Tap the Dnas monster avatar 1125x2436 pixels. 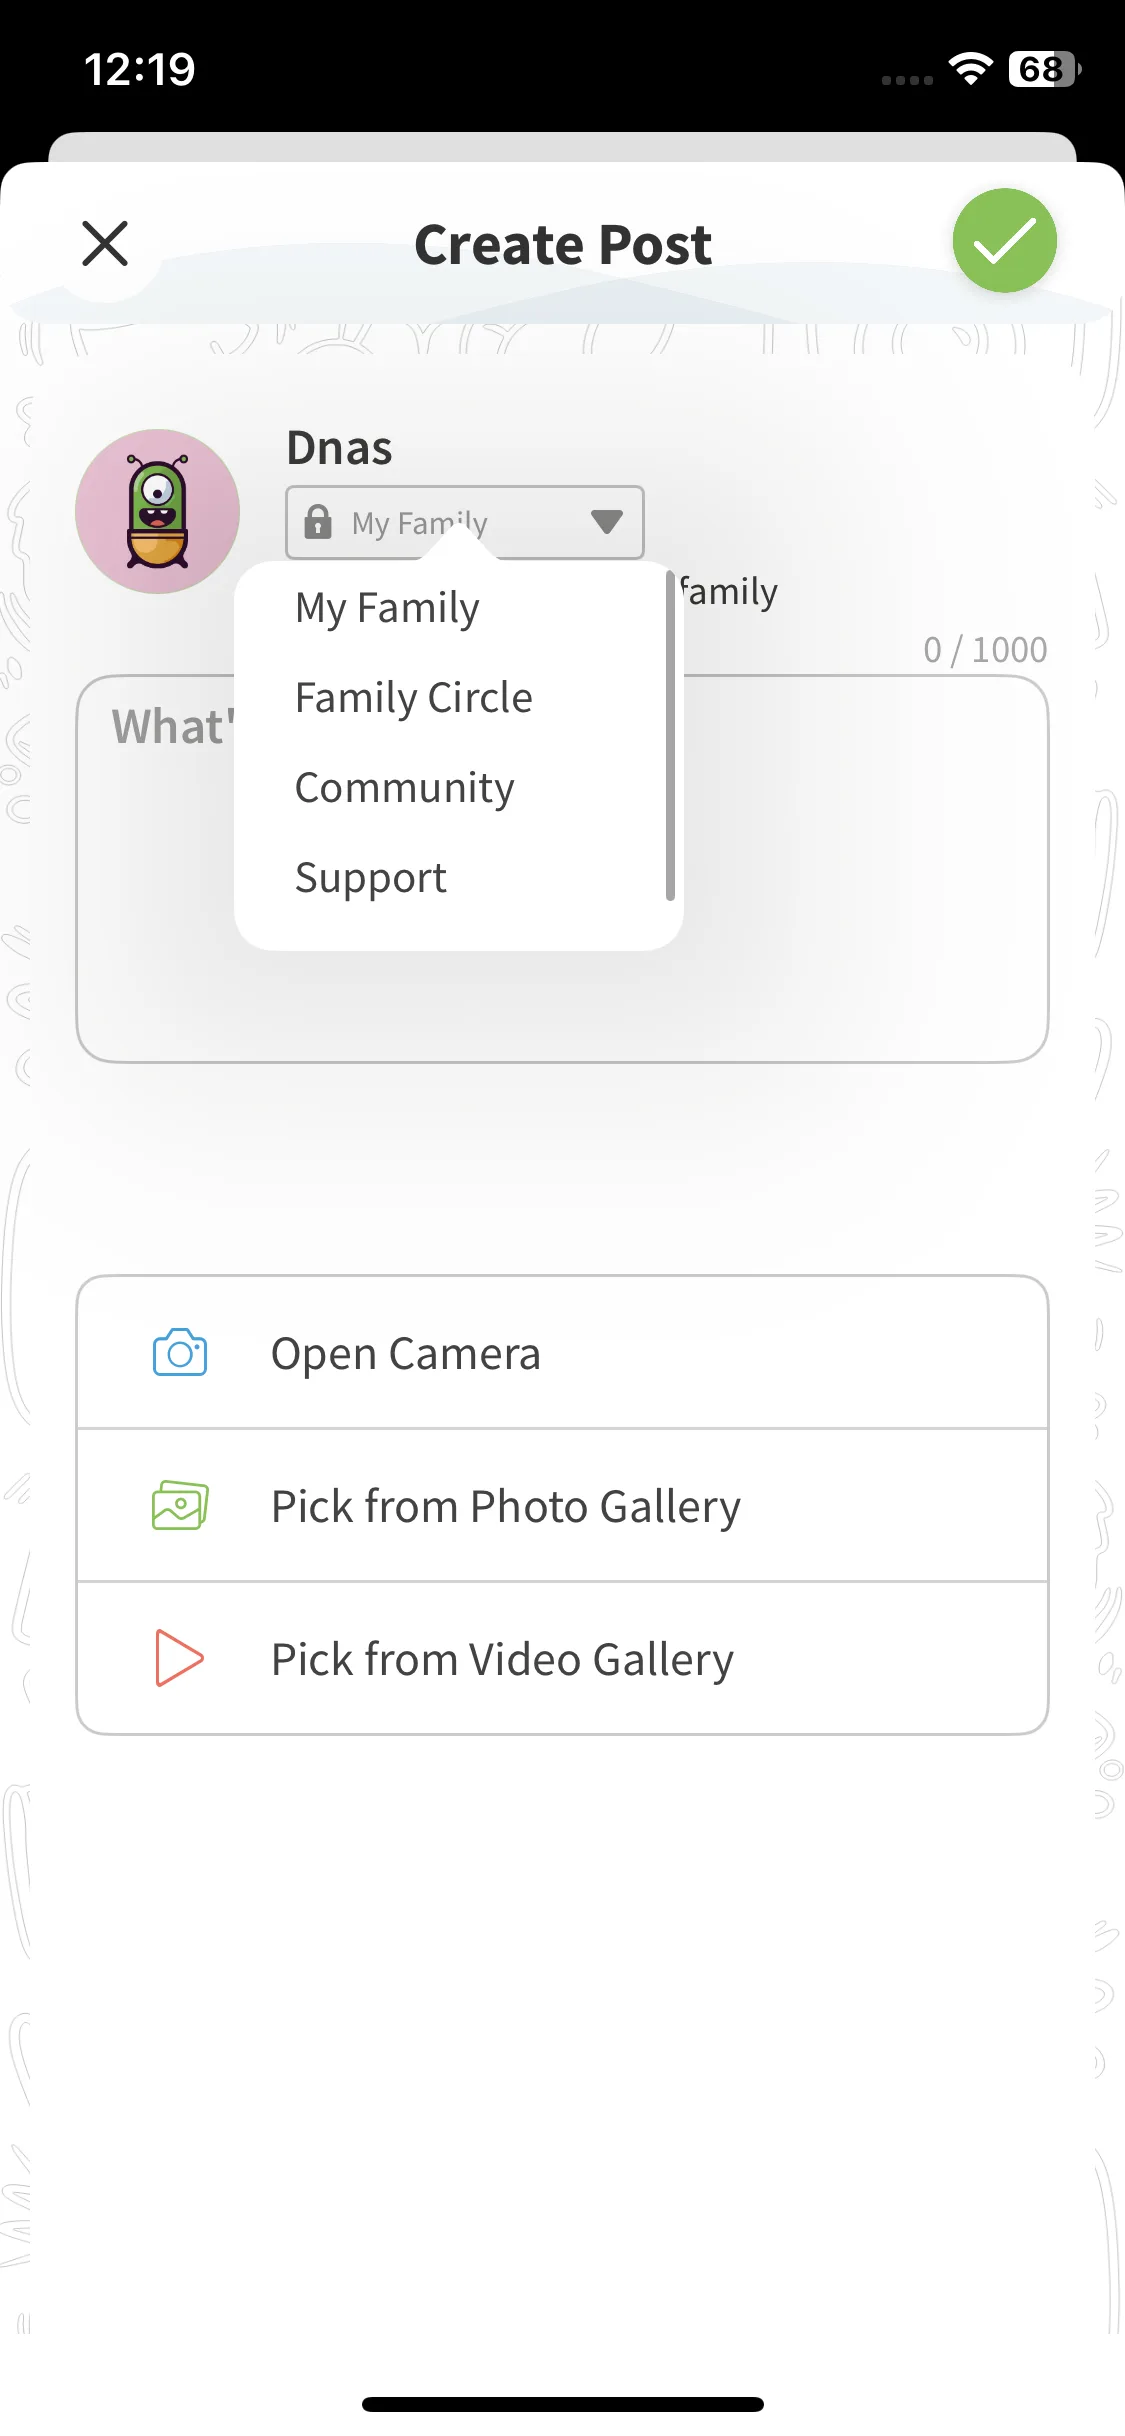(x=158, y=512)
